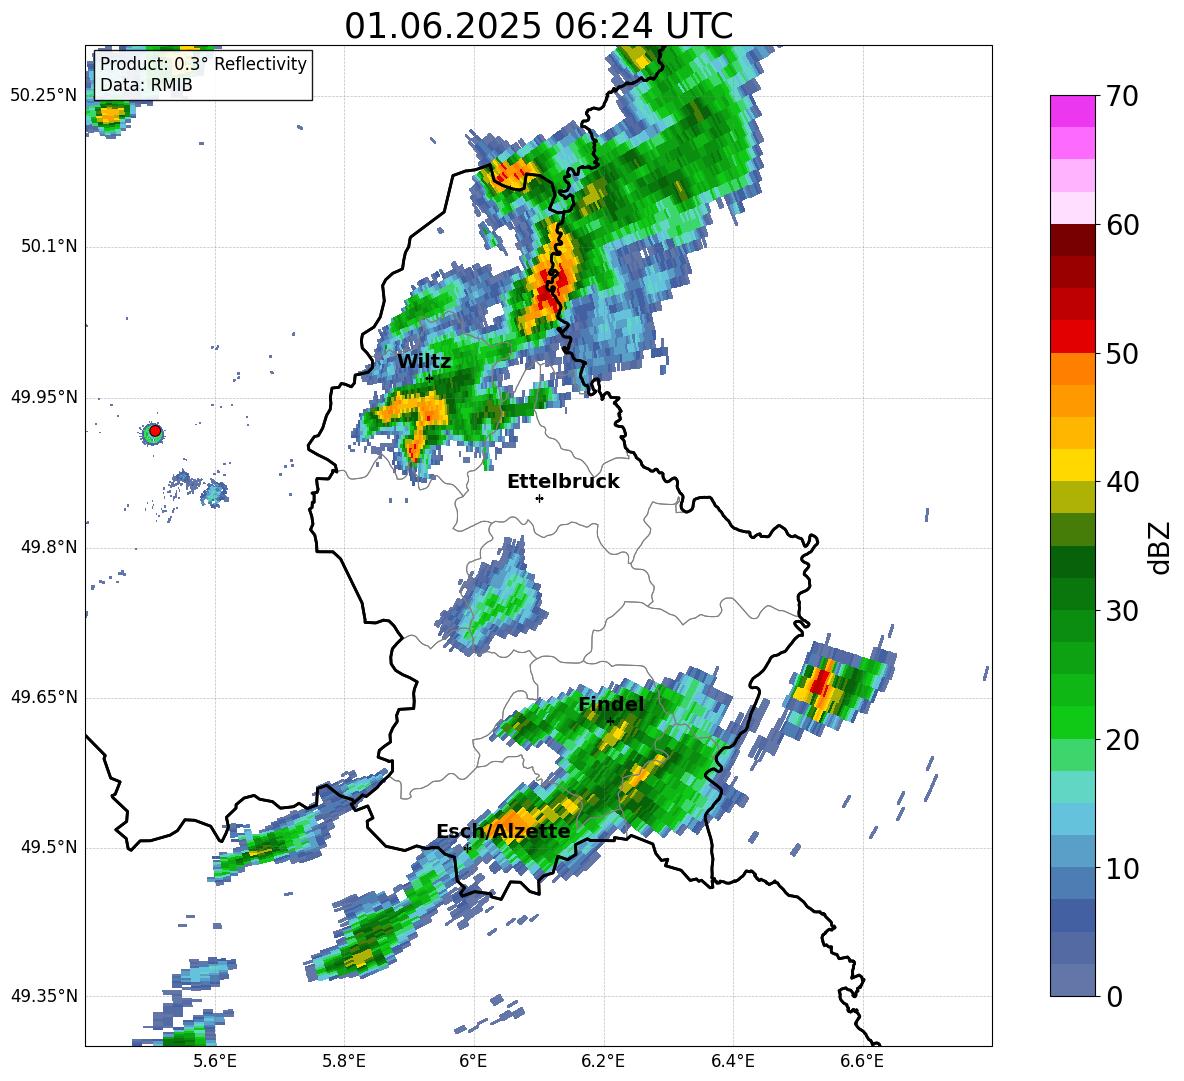Viewport: 1184px width, 1081px height.
Task: Click the cross marker below Wiltz
Action: pos(430,378)
